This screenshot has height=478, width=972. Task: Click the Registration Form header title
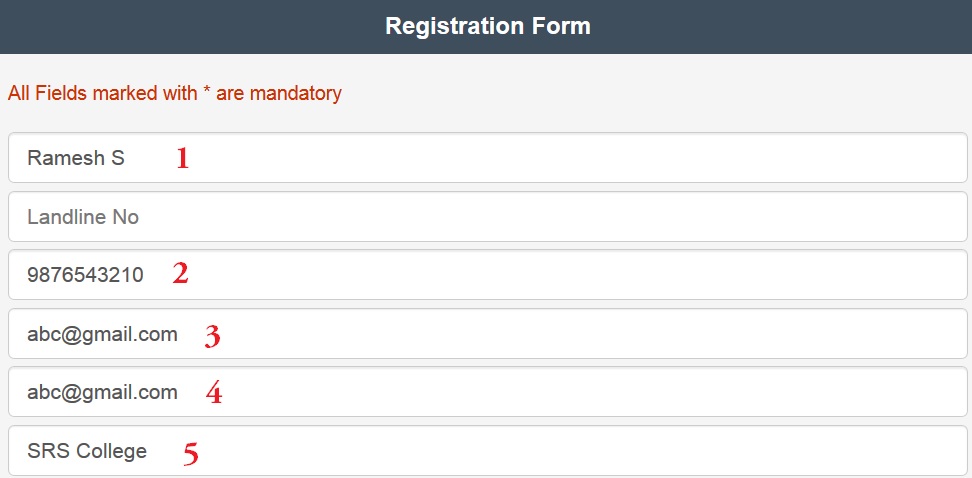click(487, 26)
